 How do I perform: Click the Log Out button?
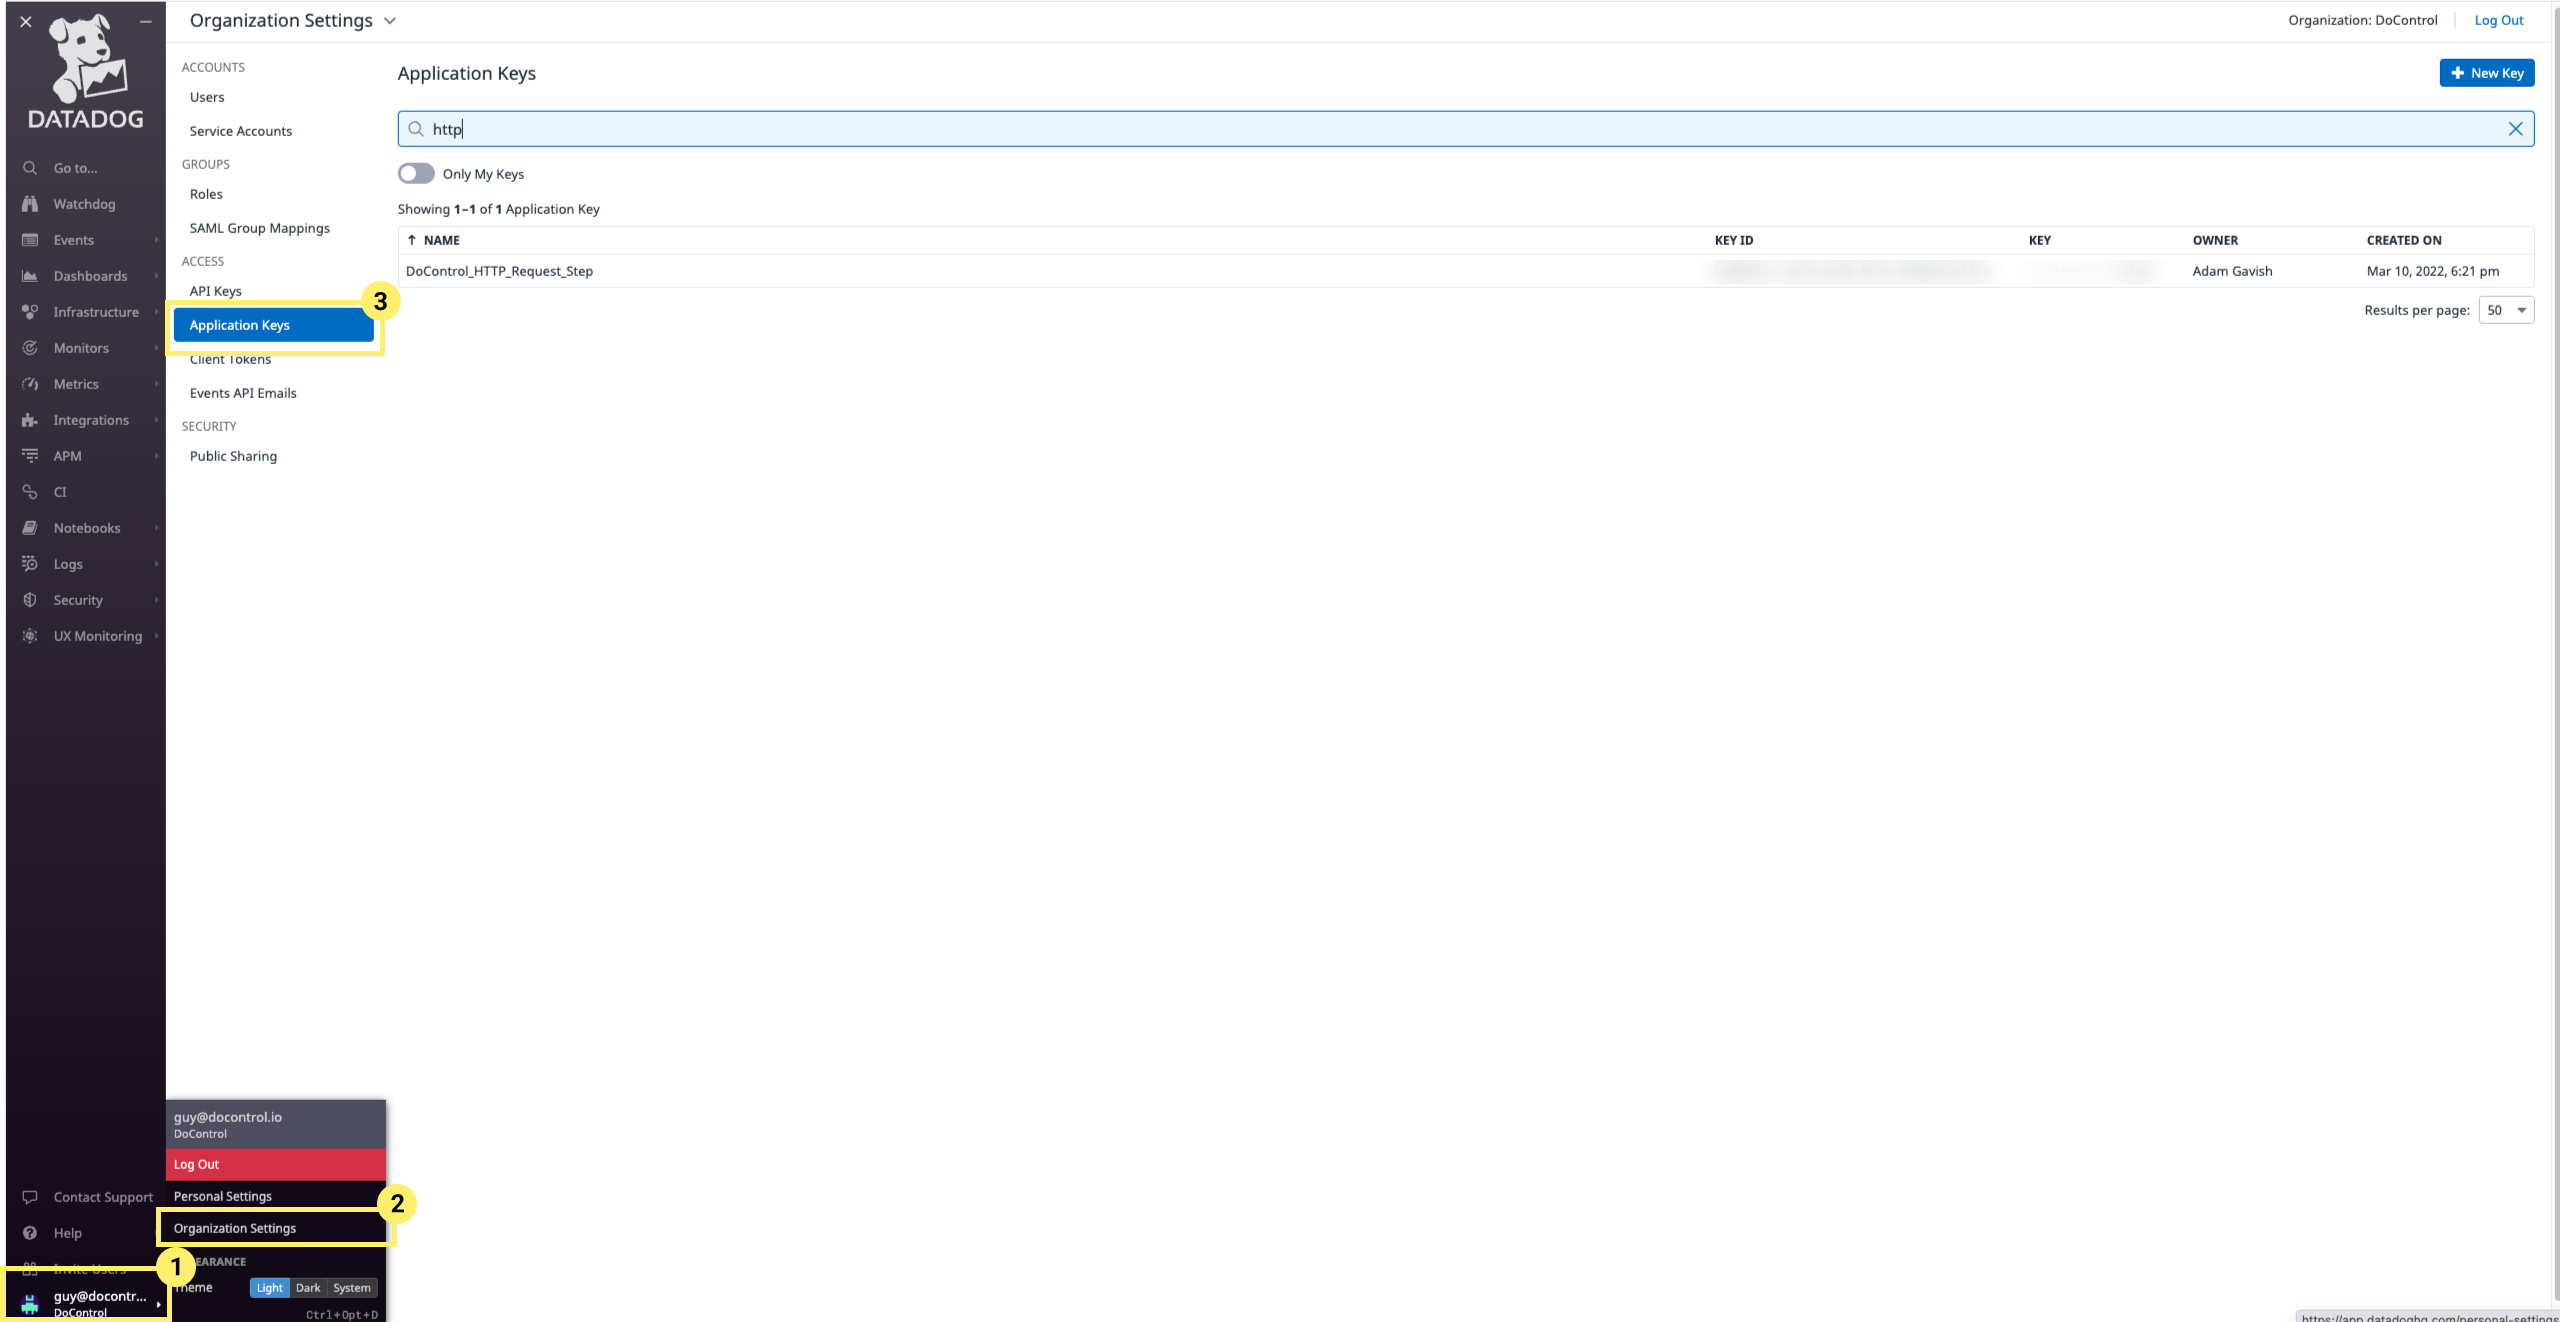(x=275, y=1163)
